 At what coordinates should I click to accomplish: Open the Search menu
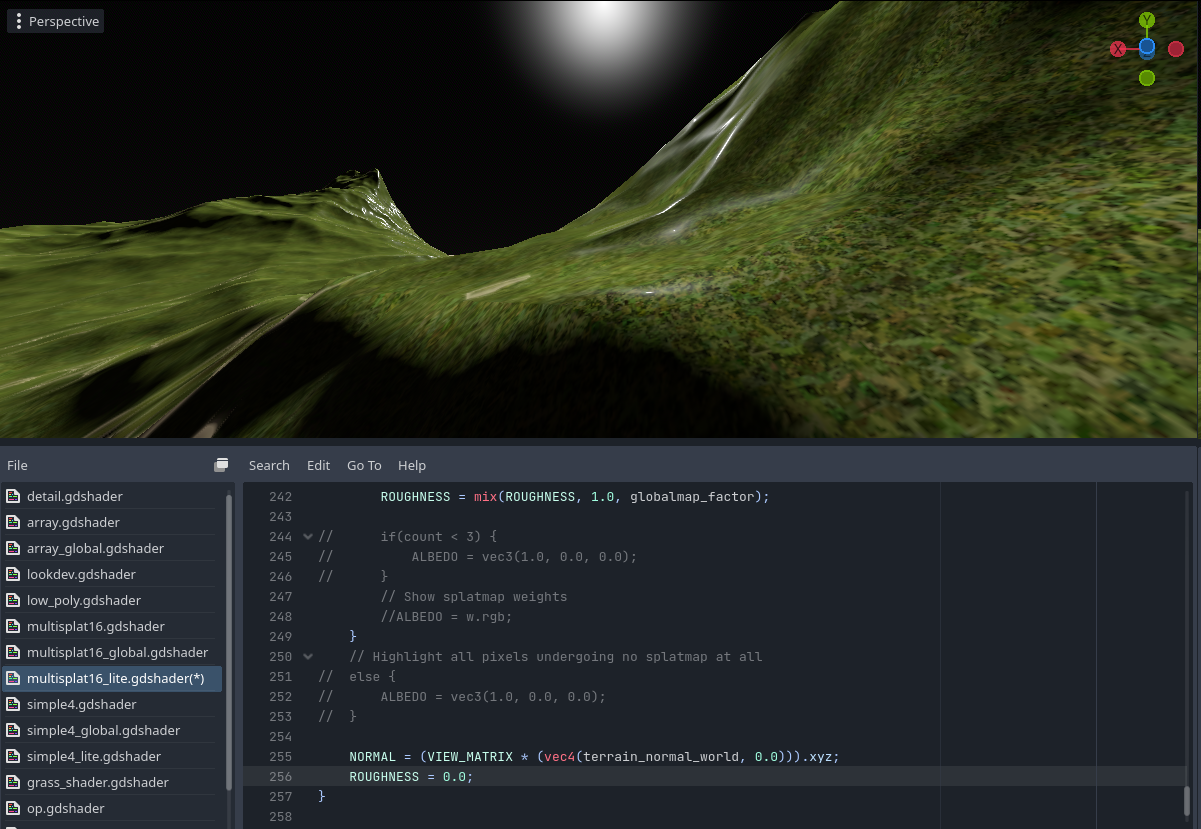[269, 464]
